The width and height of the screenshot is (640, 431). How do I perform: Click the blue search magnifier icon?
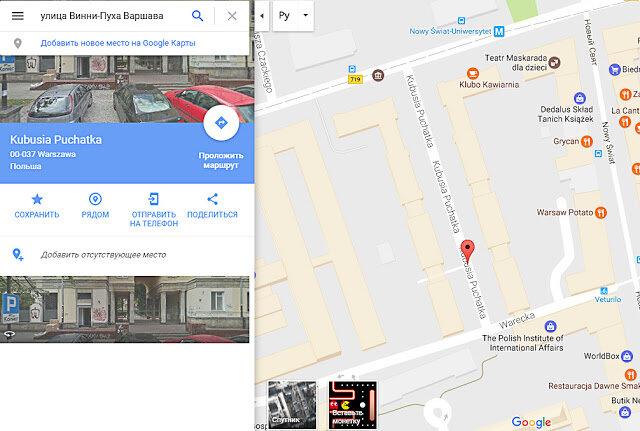point(198,16)
